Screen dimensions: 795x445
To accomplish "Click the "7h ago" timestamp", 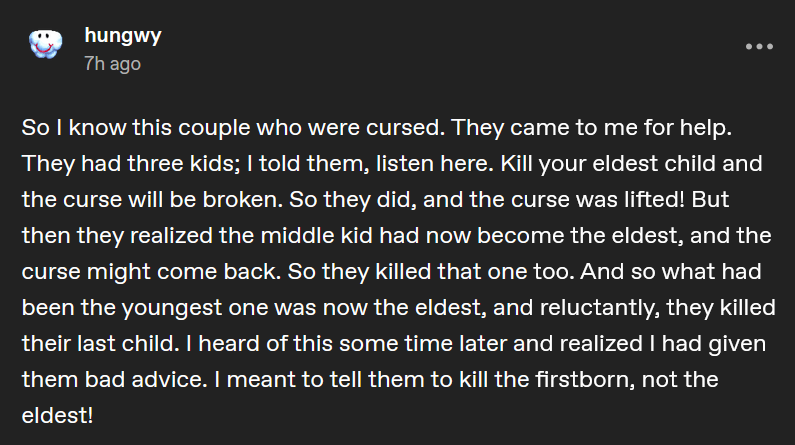I will point(113,64).
